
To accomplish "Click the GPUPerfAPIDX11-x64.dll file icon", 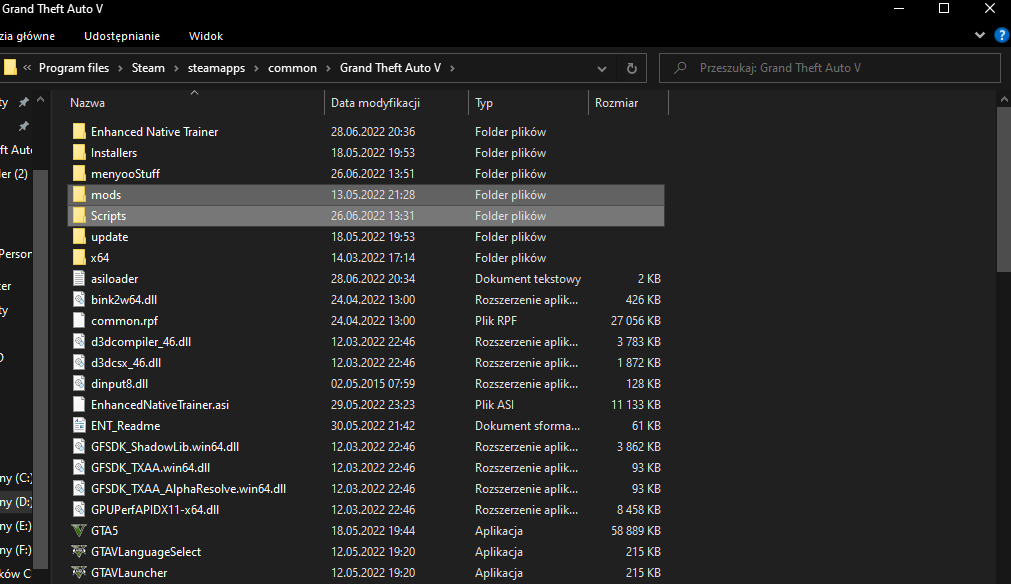I will click(79, 509).
